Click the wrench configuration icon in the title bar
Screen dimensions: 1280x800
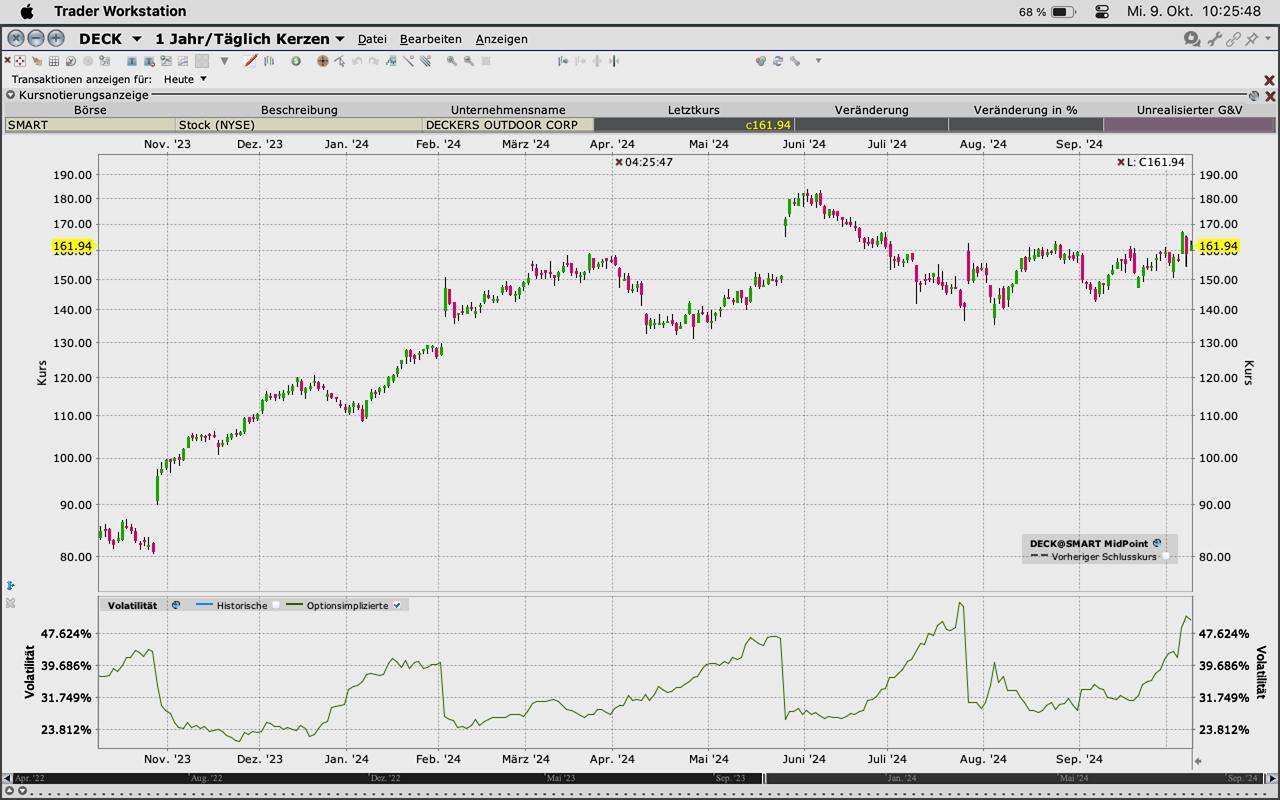point(1214,39)
